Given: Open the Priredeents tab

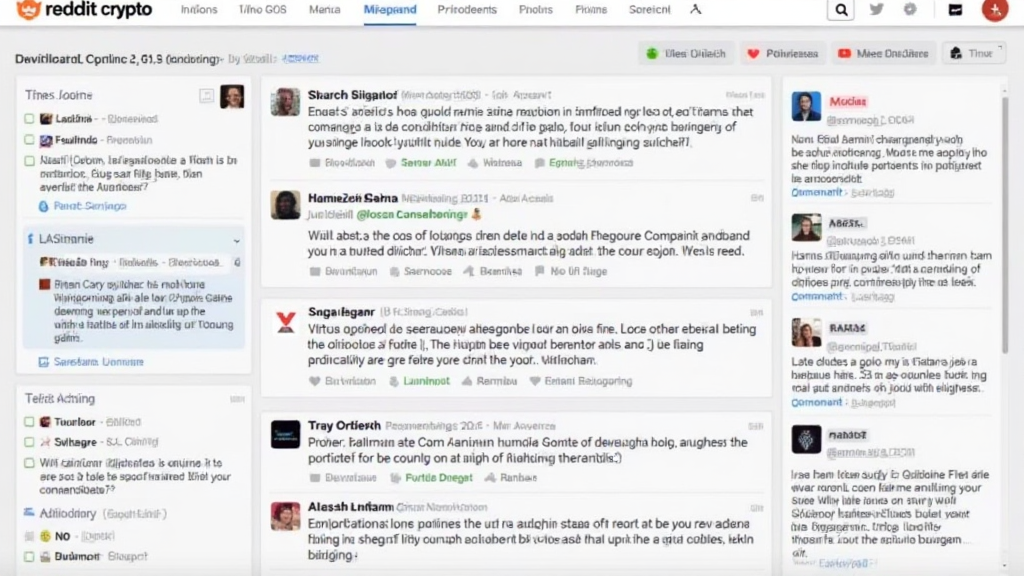Looking at the screenshot, I should coord(466,10).
